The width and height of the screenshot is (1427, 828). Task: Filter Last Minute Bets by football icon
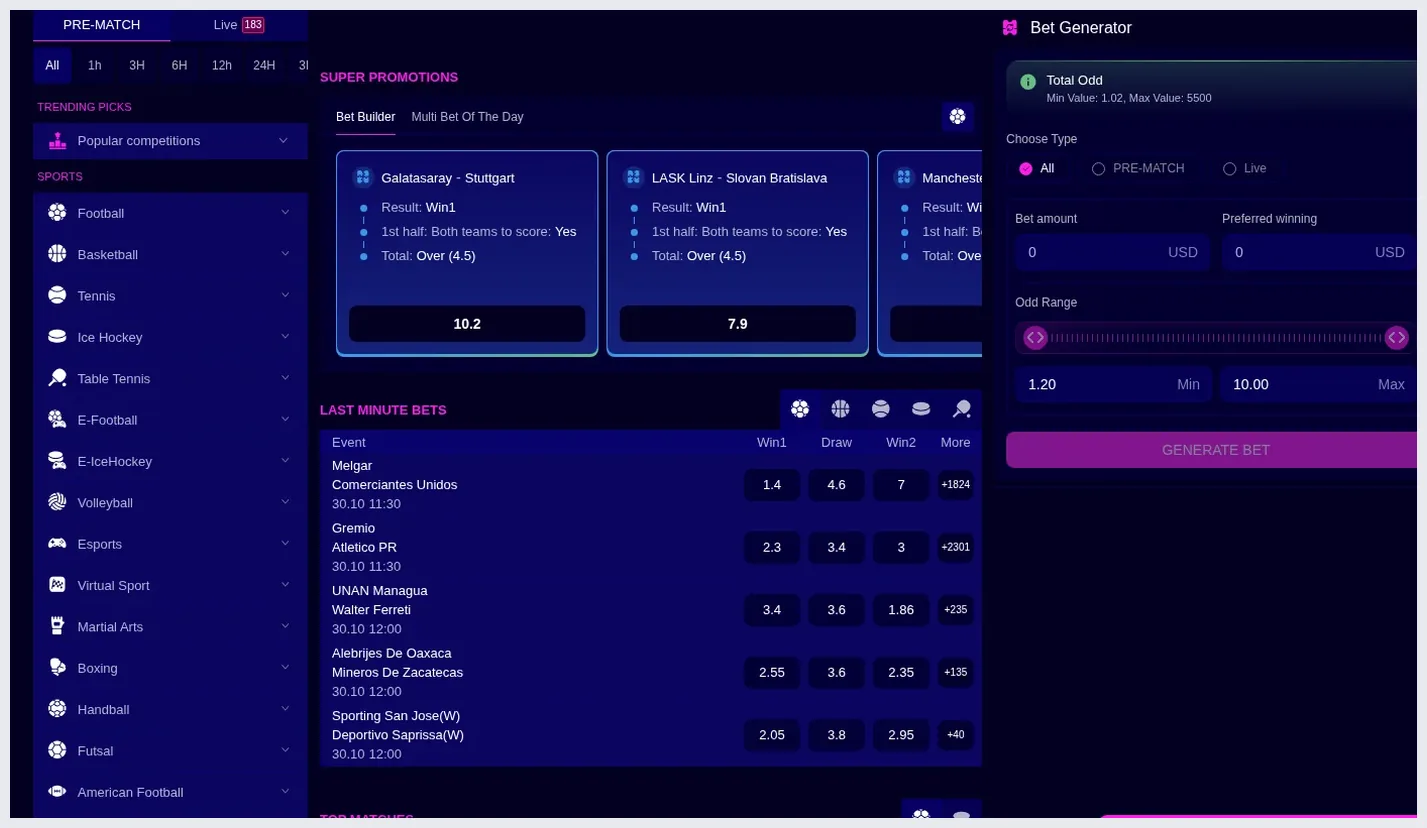coord(800,409)
